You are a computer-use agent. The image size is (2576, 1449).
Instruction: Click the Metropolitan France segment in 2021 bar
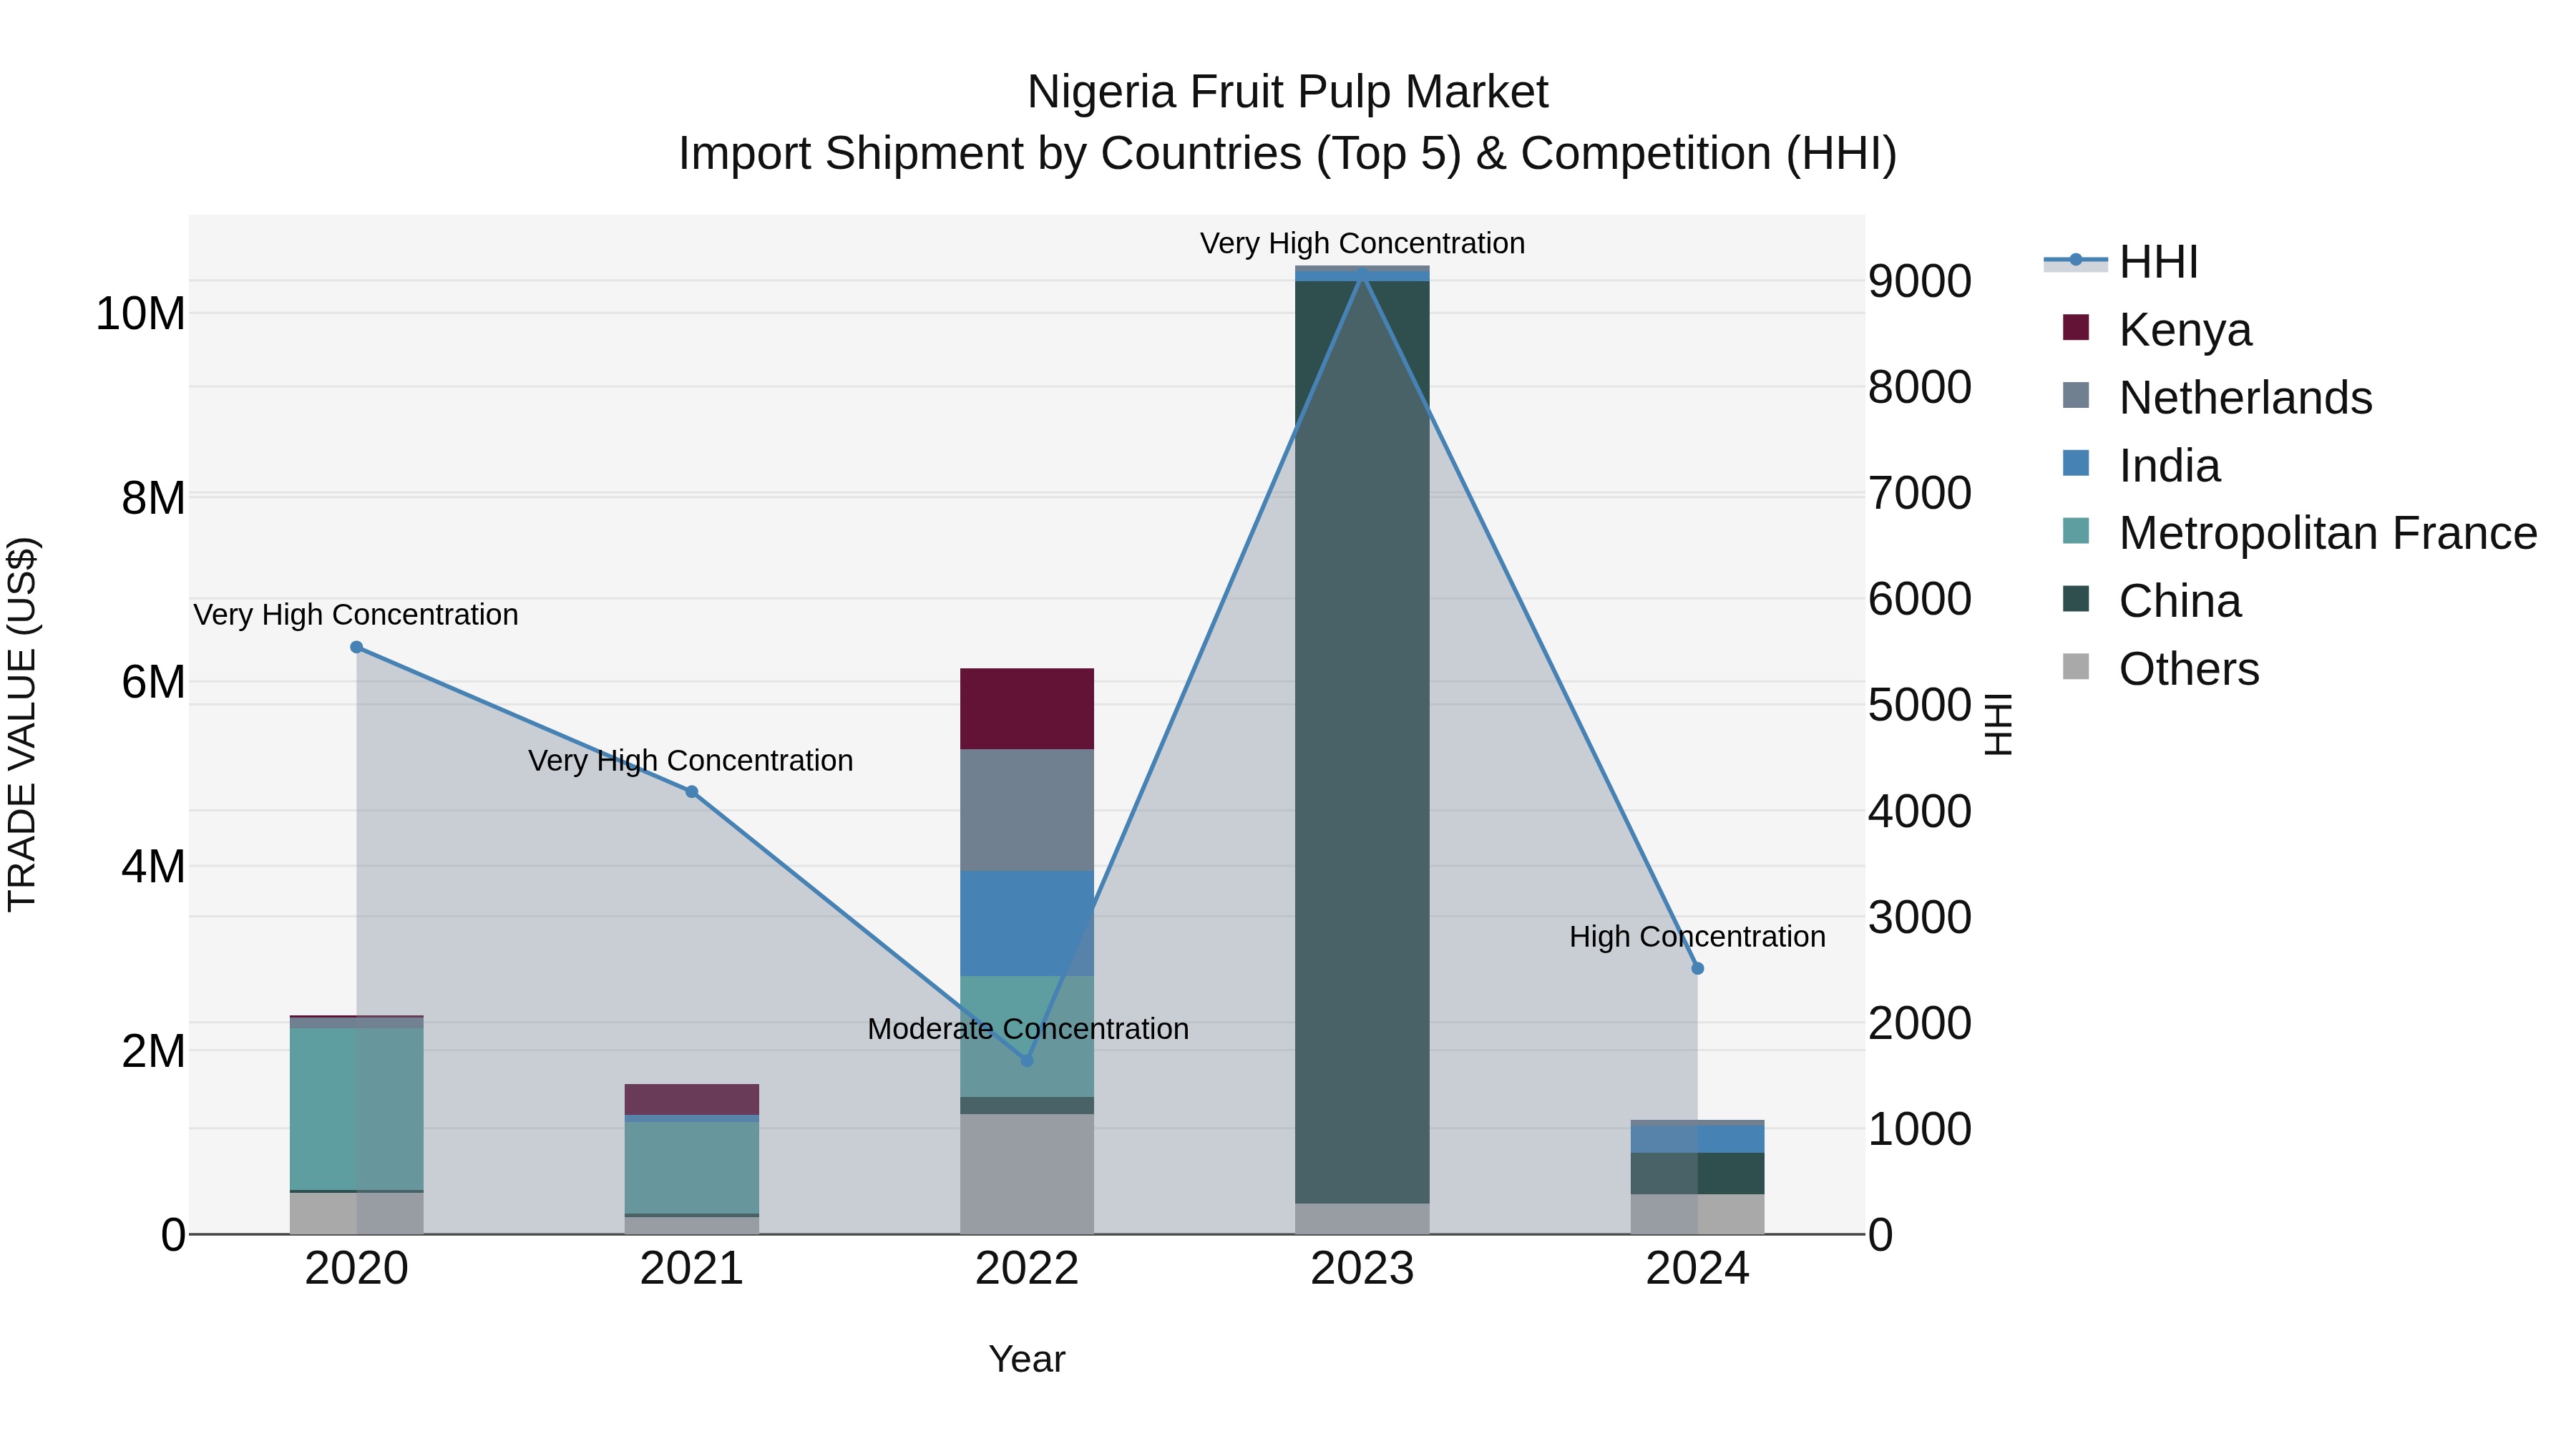click(692, 1168)
